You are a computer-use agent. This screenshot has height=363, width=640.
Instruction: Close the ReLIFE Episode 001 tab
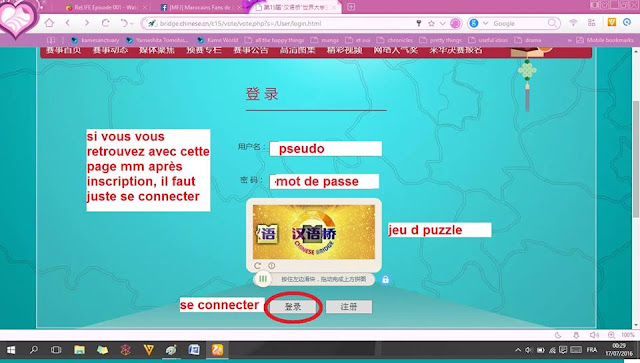(x=144, y=7)
